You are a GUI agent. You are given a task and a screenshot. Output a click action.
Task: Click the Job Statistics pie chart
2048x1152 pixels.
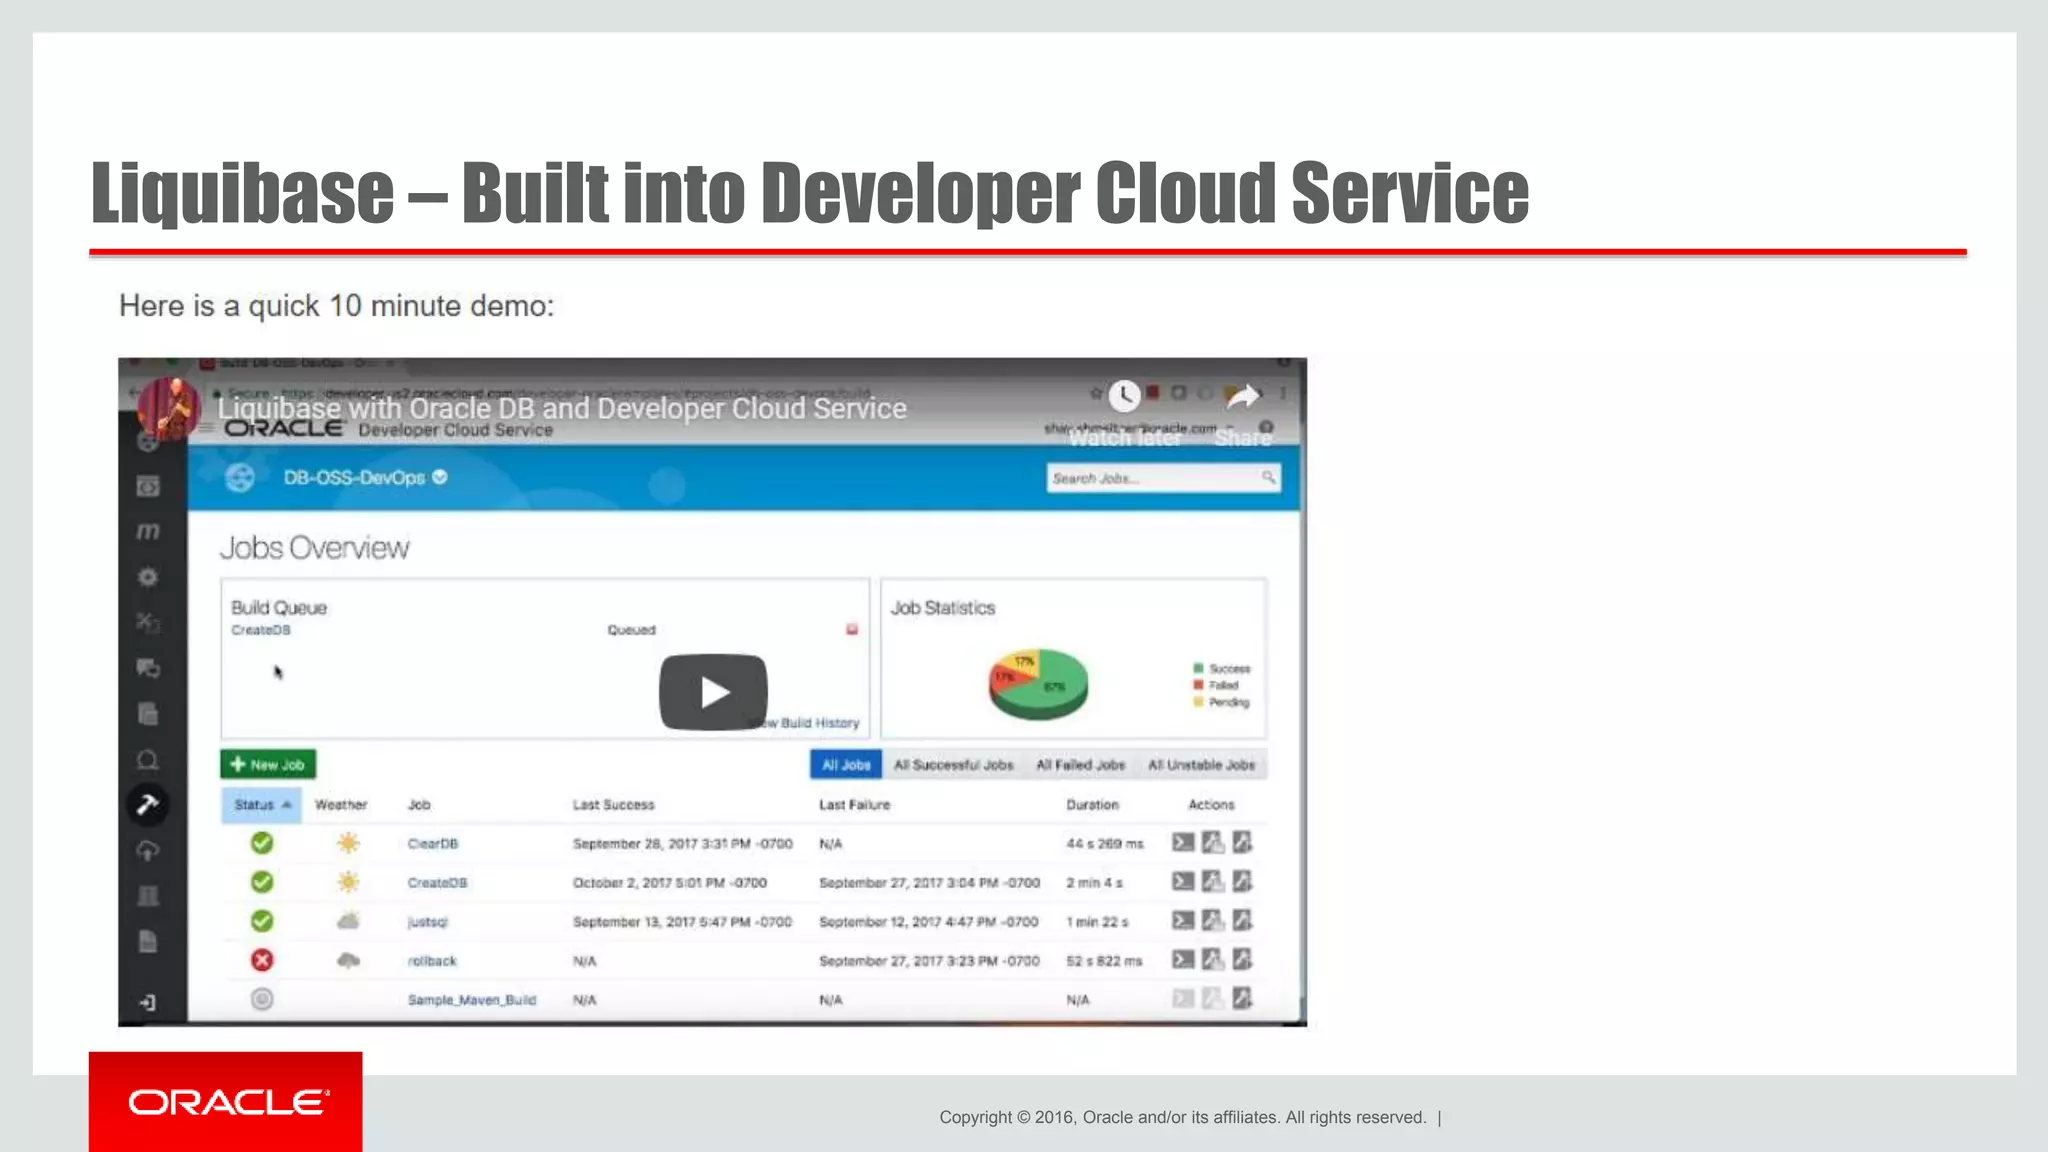1038,683
